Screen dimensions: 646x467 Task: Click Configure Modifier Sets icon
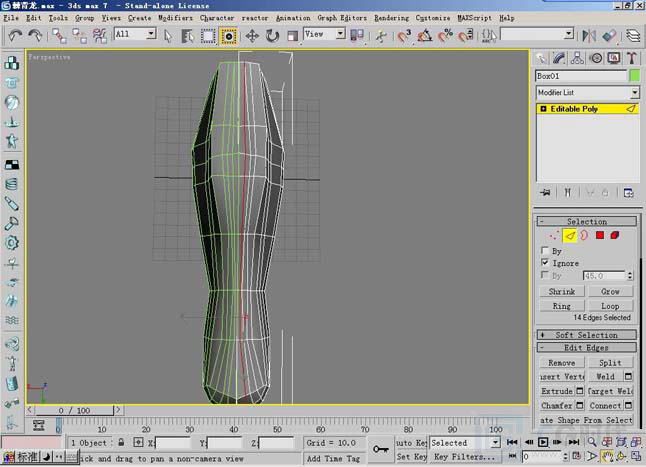pyautogui.click(x=628, y=192)
